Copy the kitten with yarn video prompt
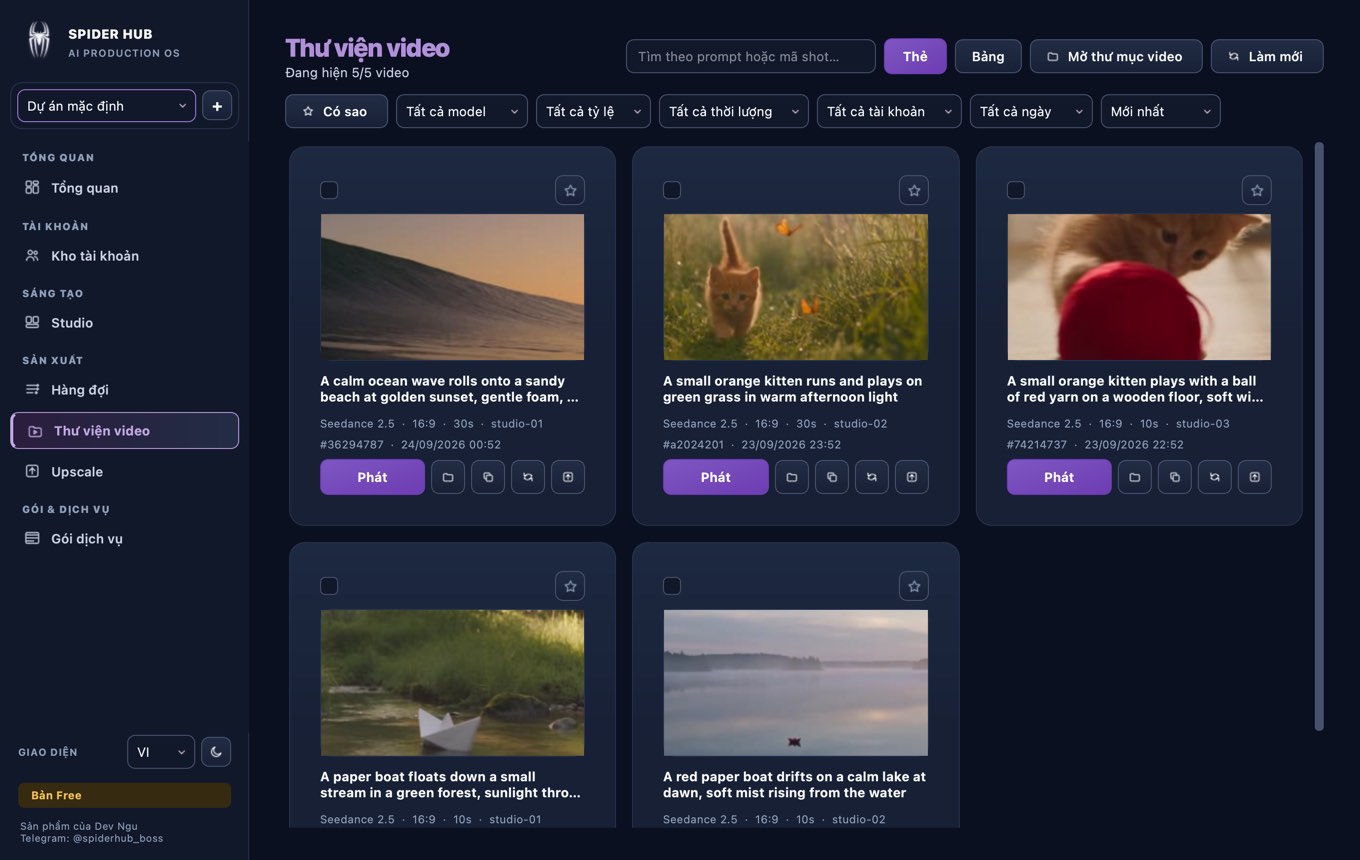 1175,477
